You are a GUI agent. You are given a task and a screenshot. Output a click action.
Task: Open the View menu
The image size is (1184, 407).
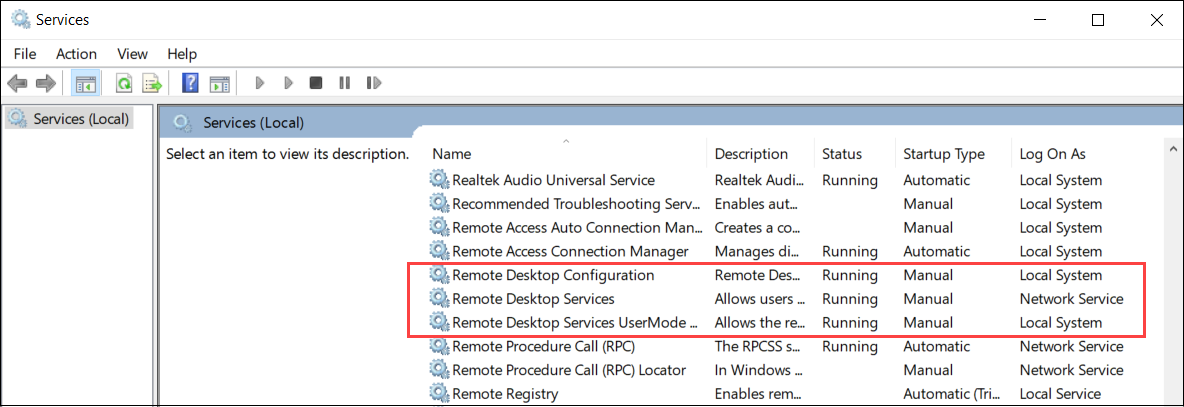click(x=132, y=54)
